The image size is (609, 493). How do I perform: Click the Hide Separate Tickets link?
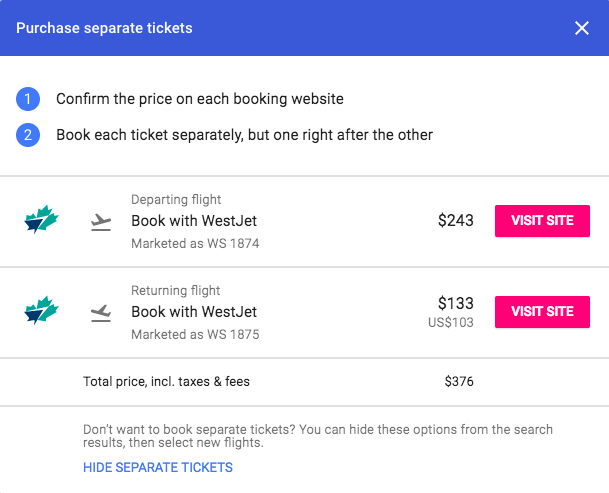click(158, 467)
